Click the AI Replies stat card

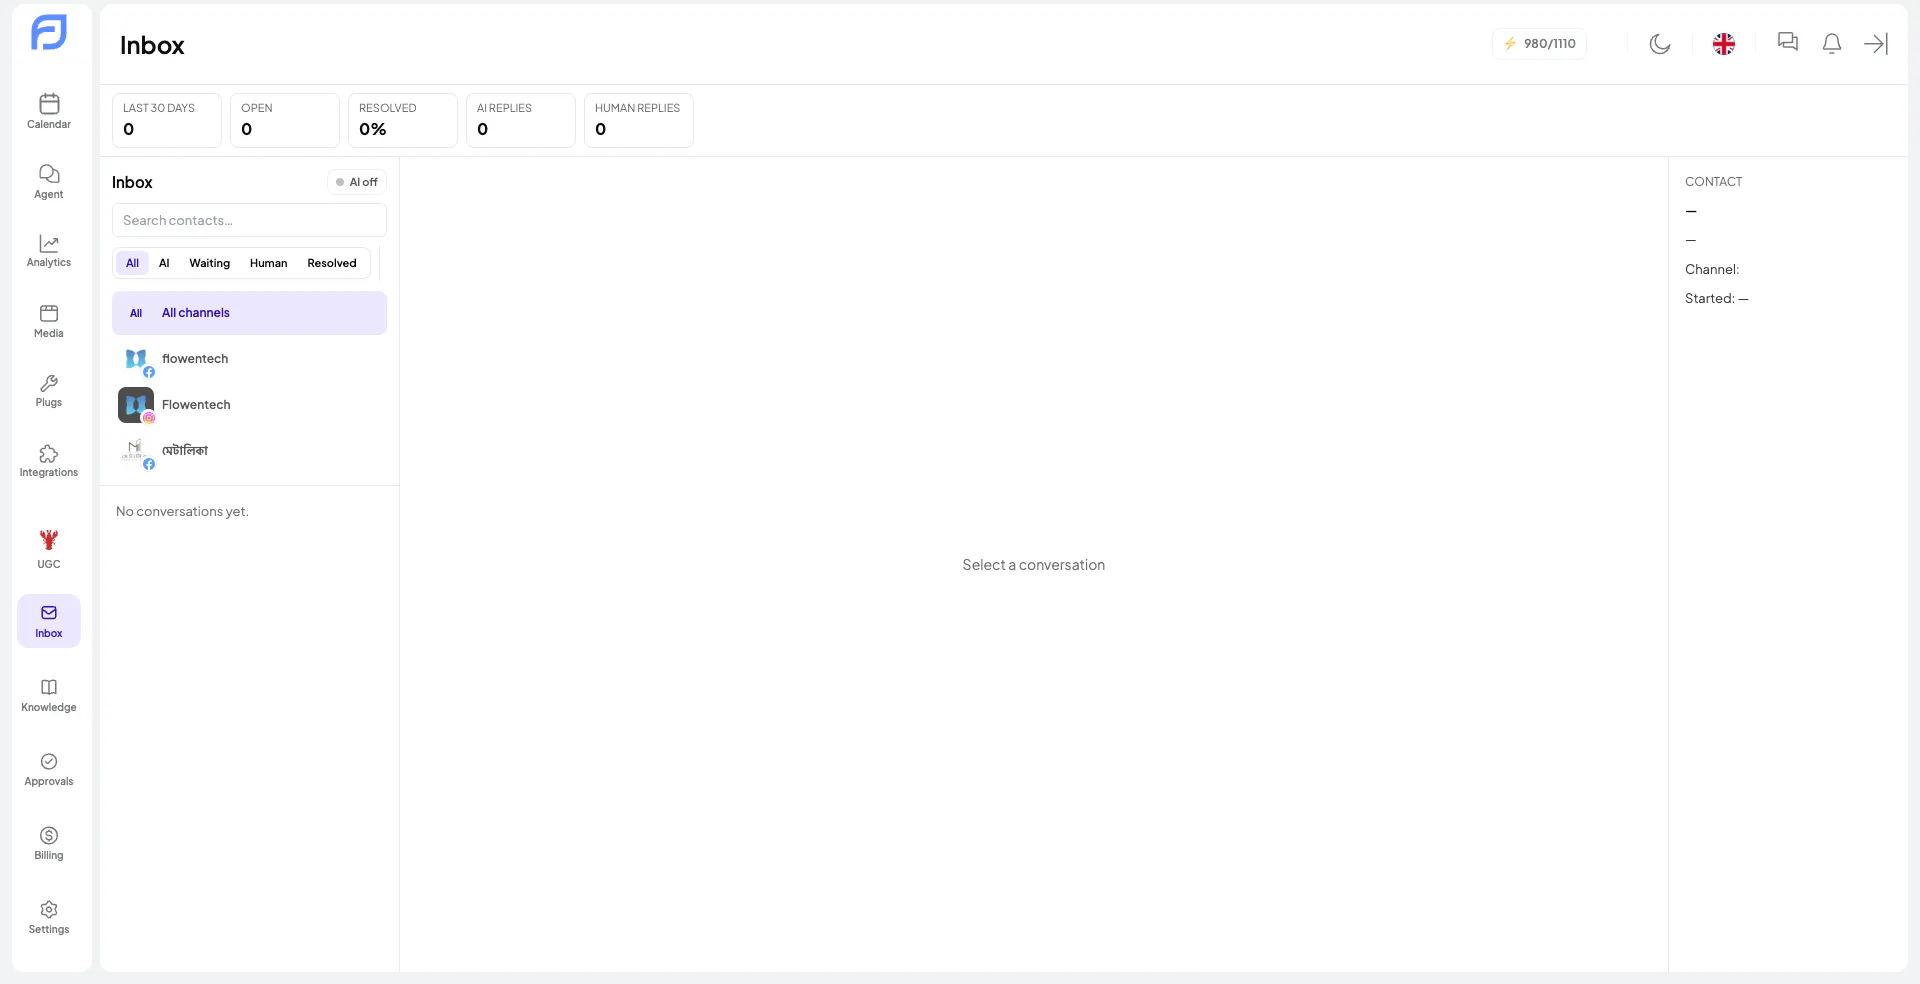521,120
